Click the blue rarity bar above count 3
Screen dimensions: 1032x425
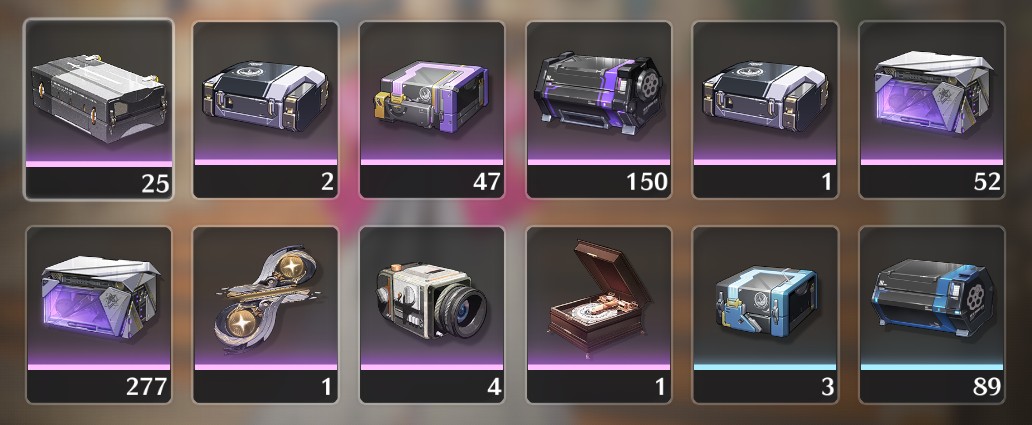coord(765,367)
